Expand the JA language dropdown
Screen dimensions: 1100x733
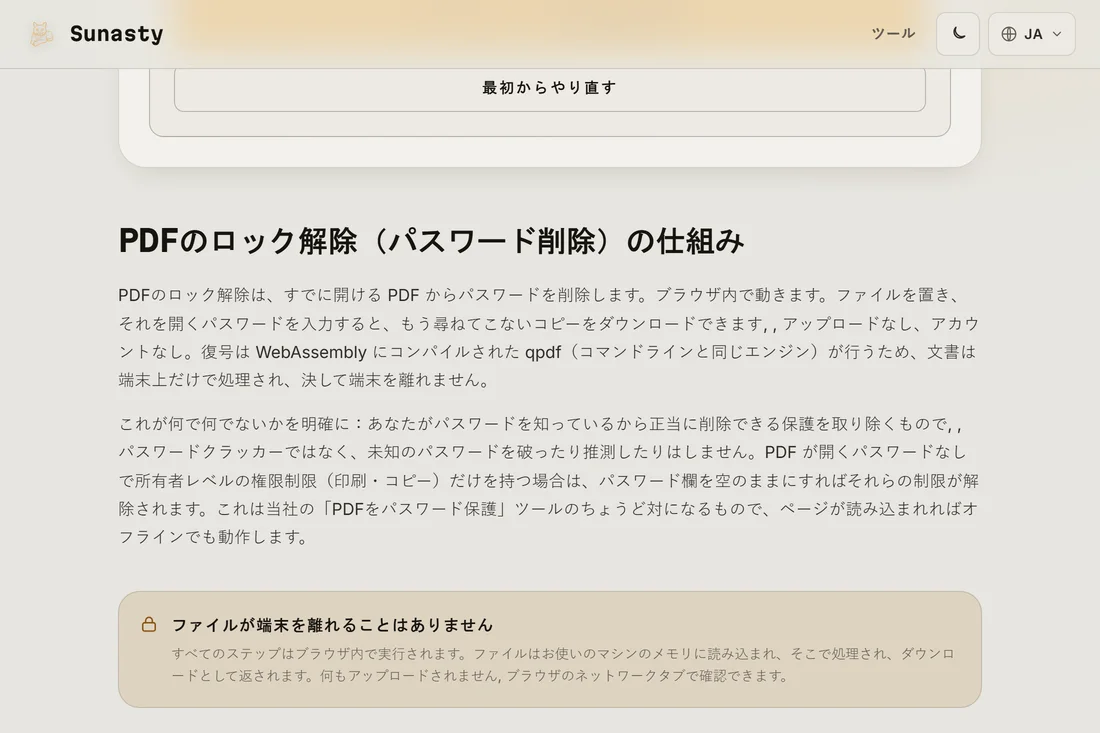pyautogui.click(x=1031, y=34)
